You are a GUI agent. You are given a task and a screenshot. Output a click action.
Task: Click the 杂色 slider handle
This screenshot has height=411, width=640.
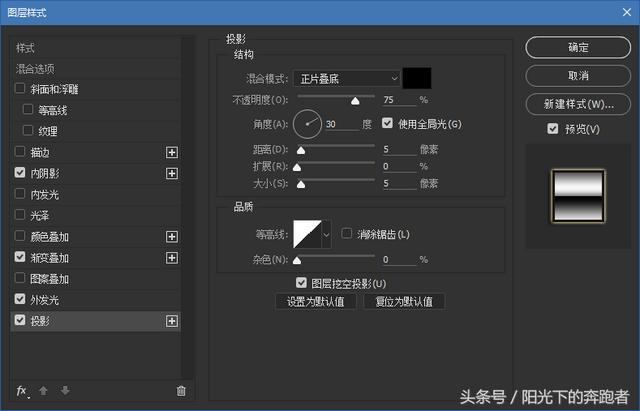pos(297,260)
